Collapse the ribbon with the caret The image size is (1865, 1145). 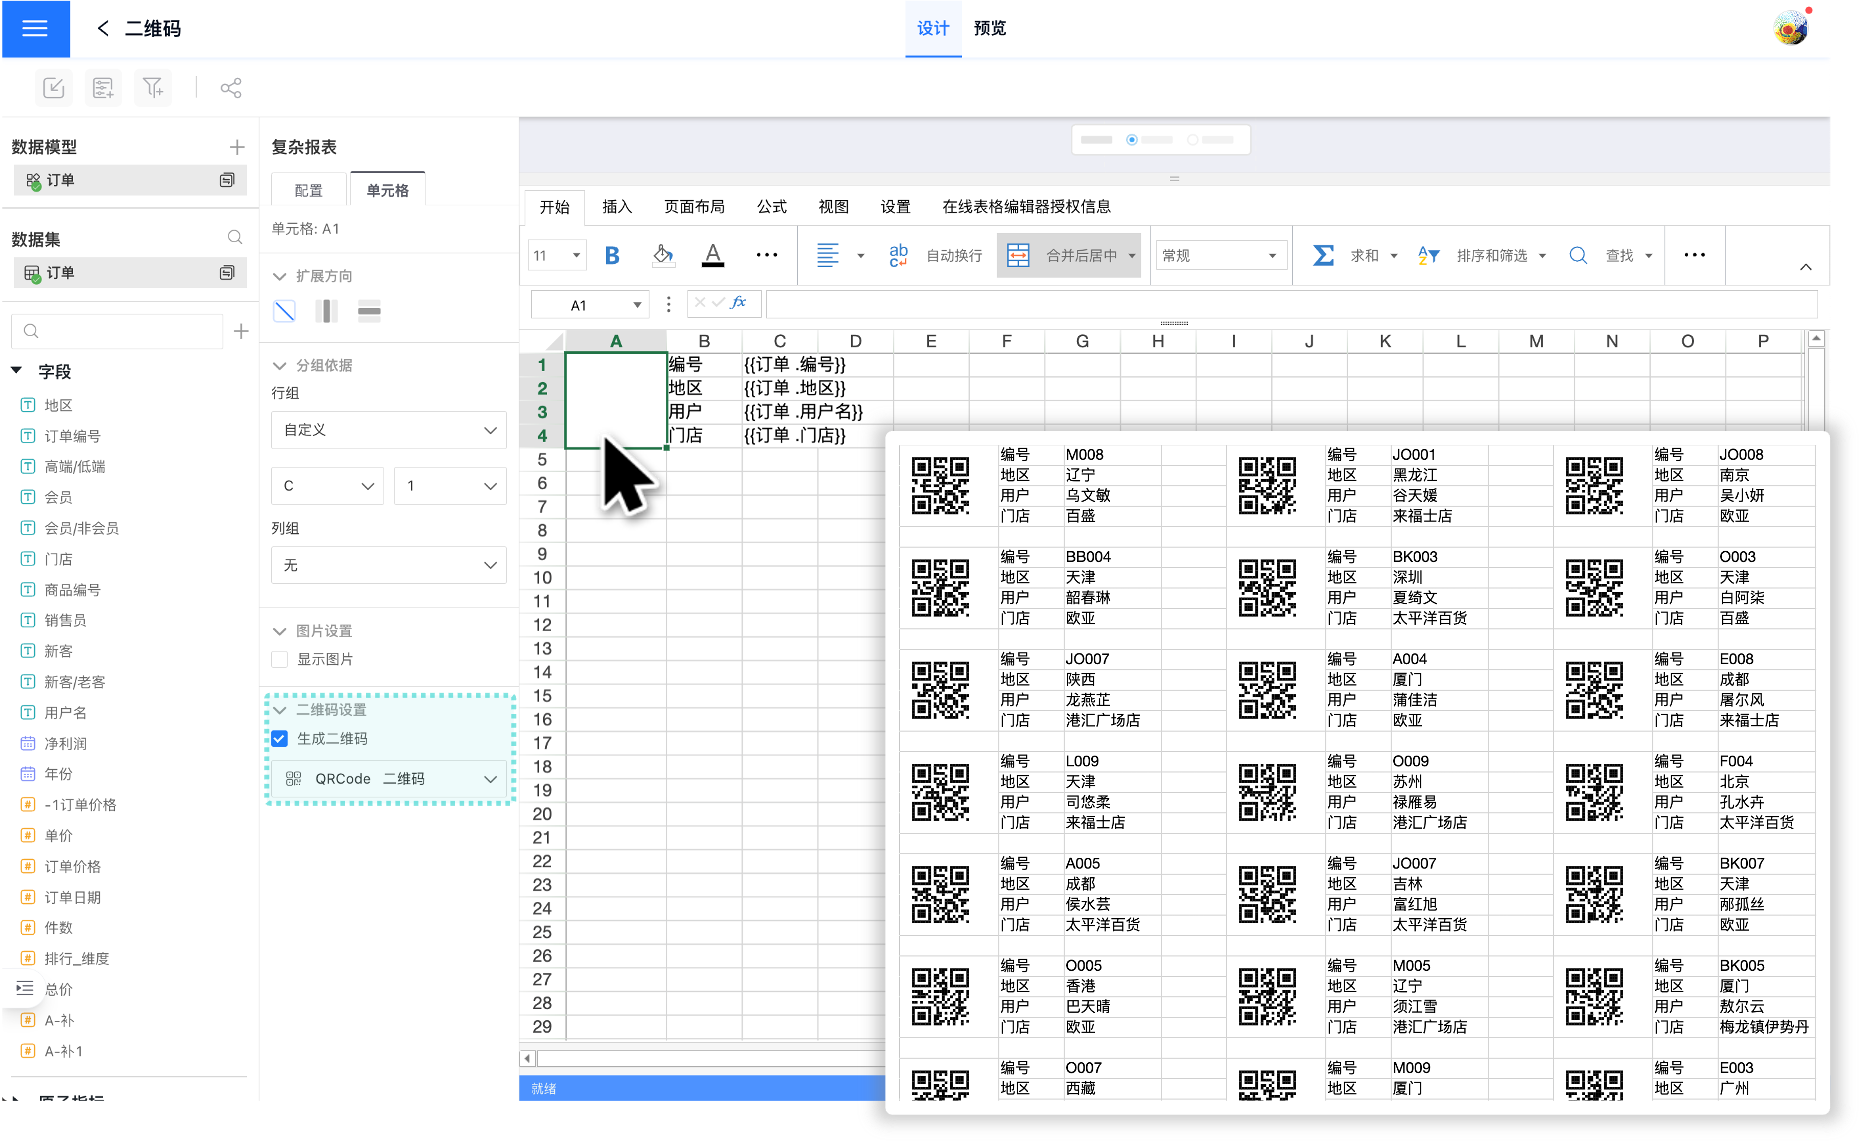1806,267
